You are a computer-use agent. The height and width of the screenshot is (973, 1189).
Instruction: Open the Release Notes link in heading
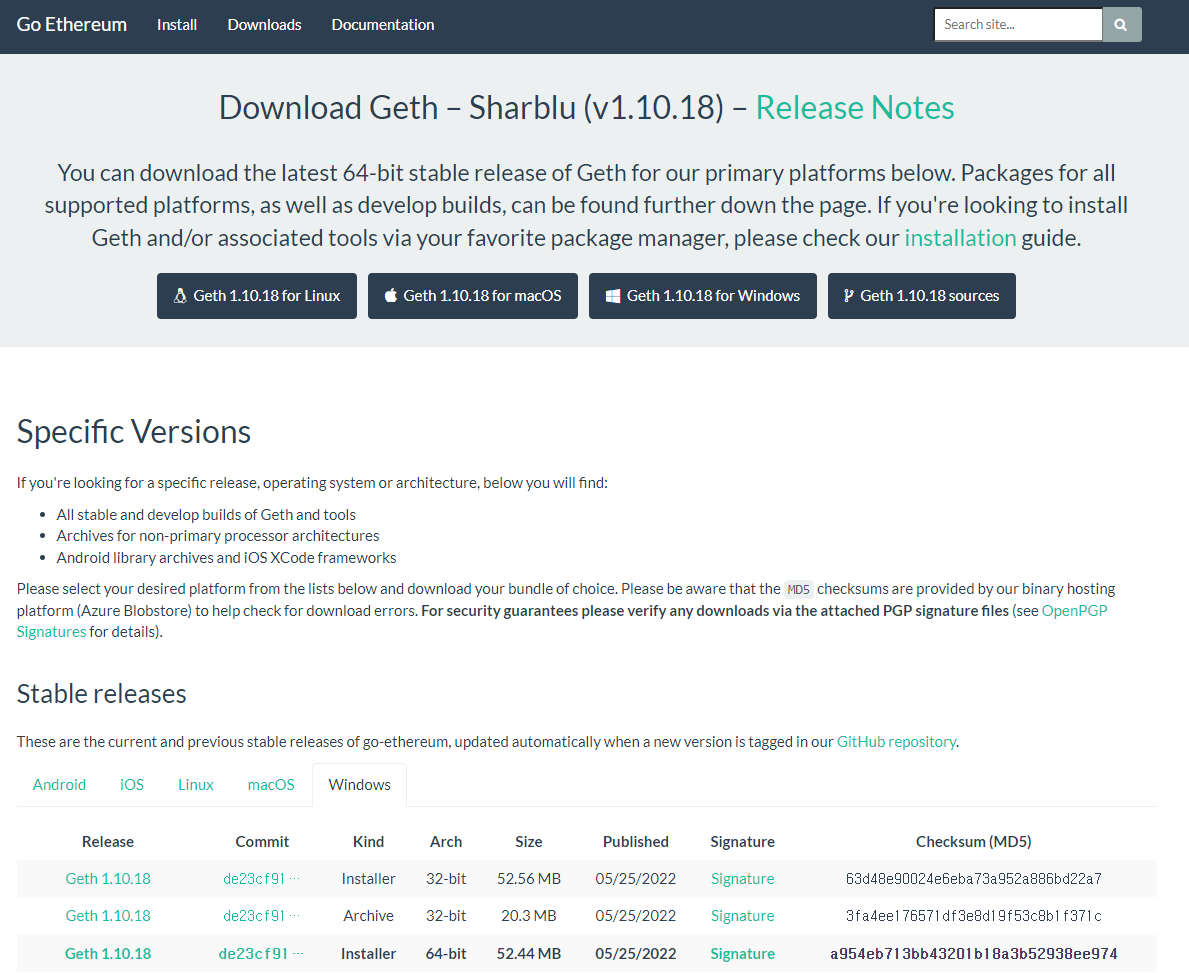pos(855,108)
